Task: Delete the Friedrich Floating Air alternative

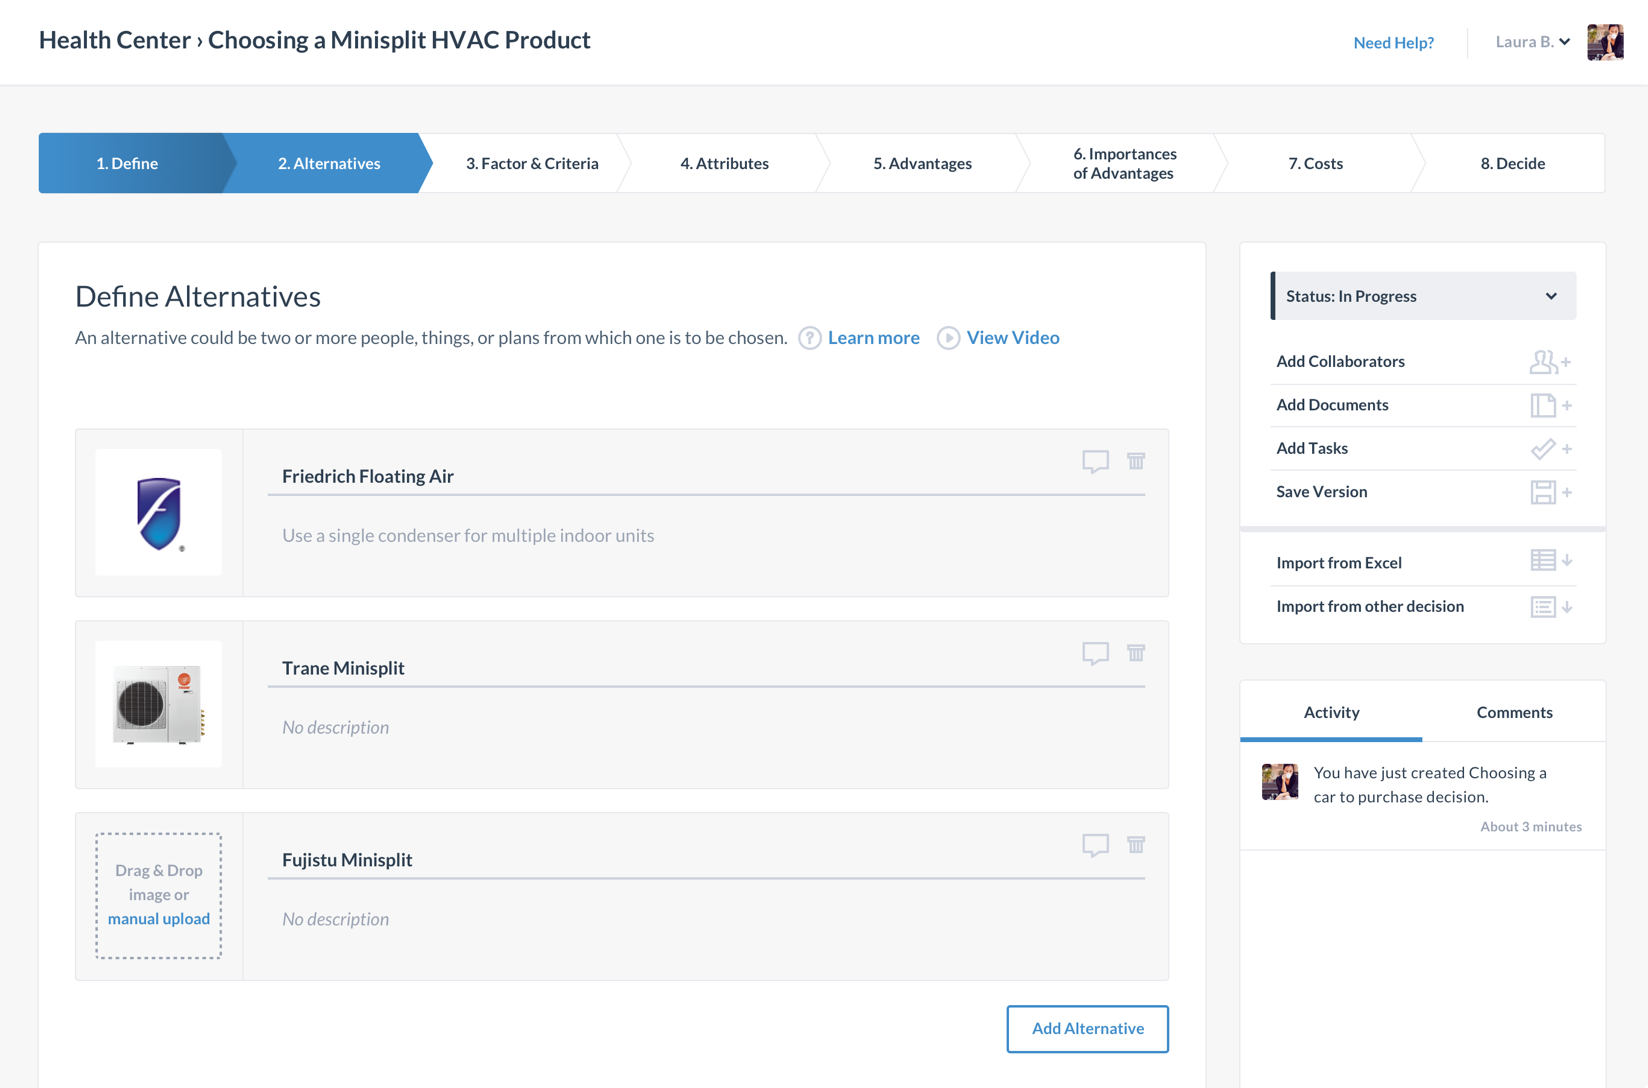Action: 1136,461
